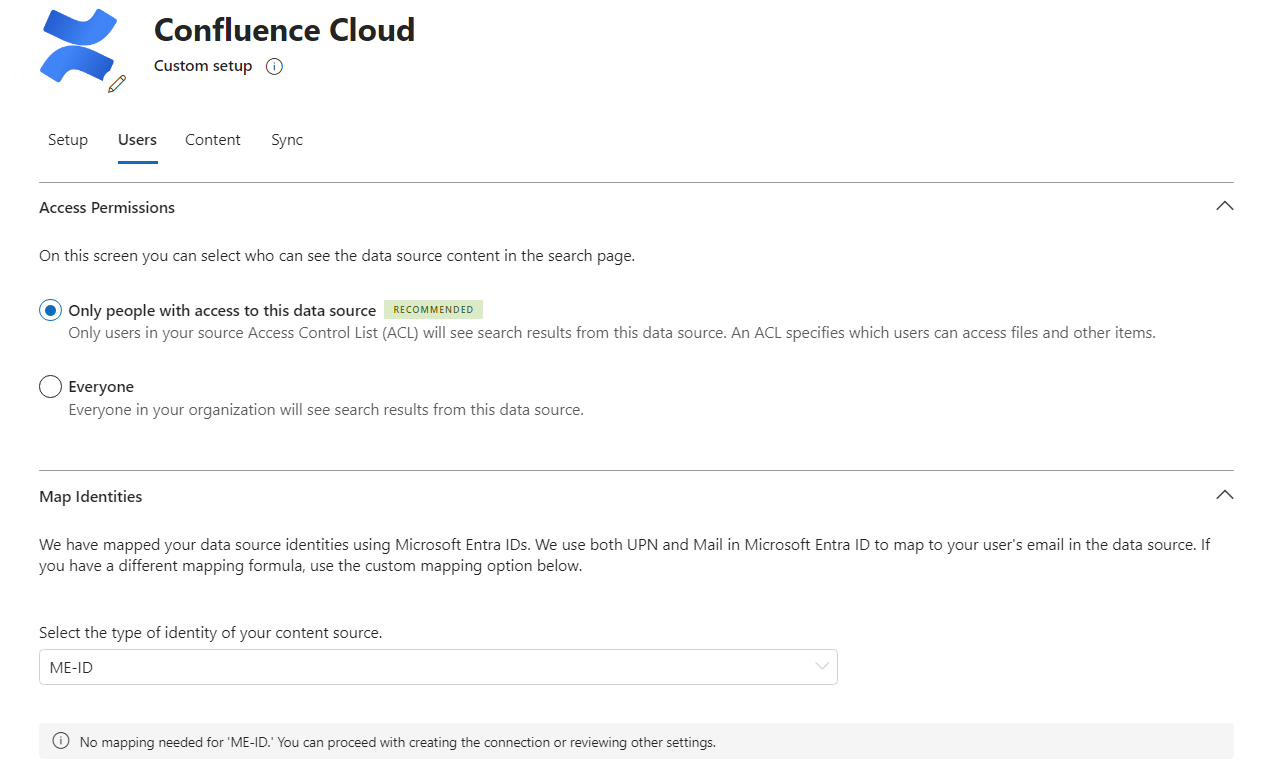Click the Access Permissions heading
This screenshot has height=779, width=1271.
pyautogui.click(x=107, y=208)
